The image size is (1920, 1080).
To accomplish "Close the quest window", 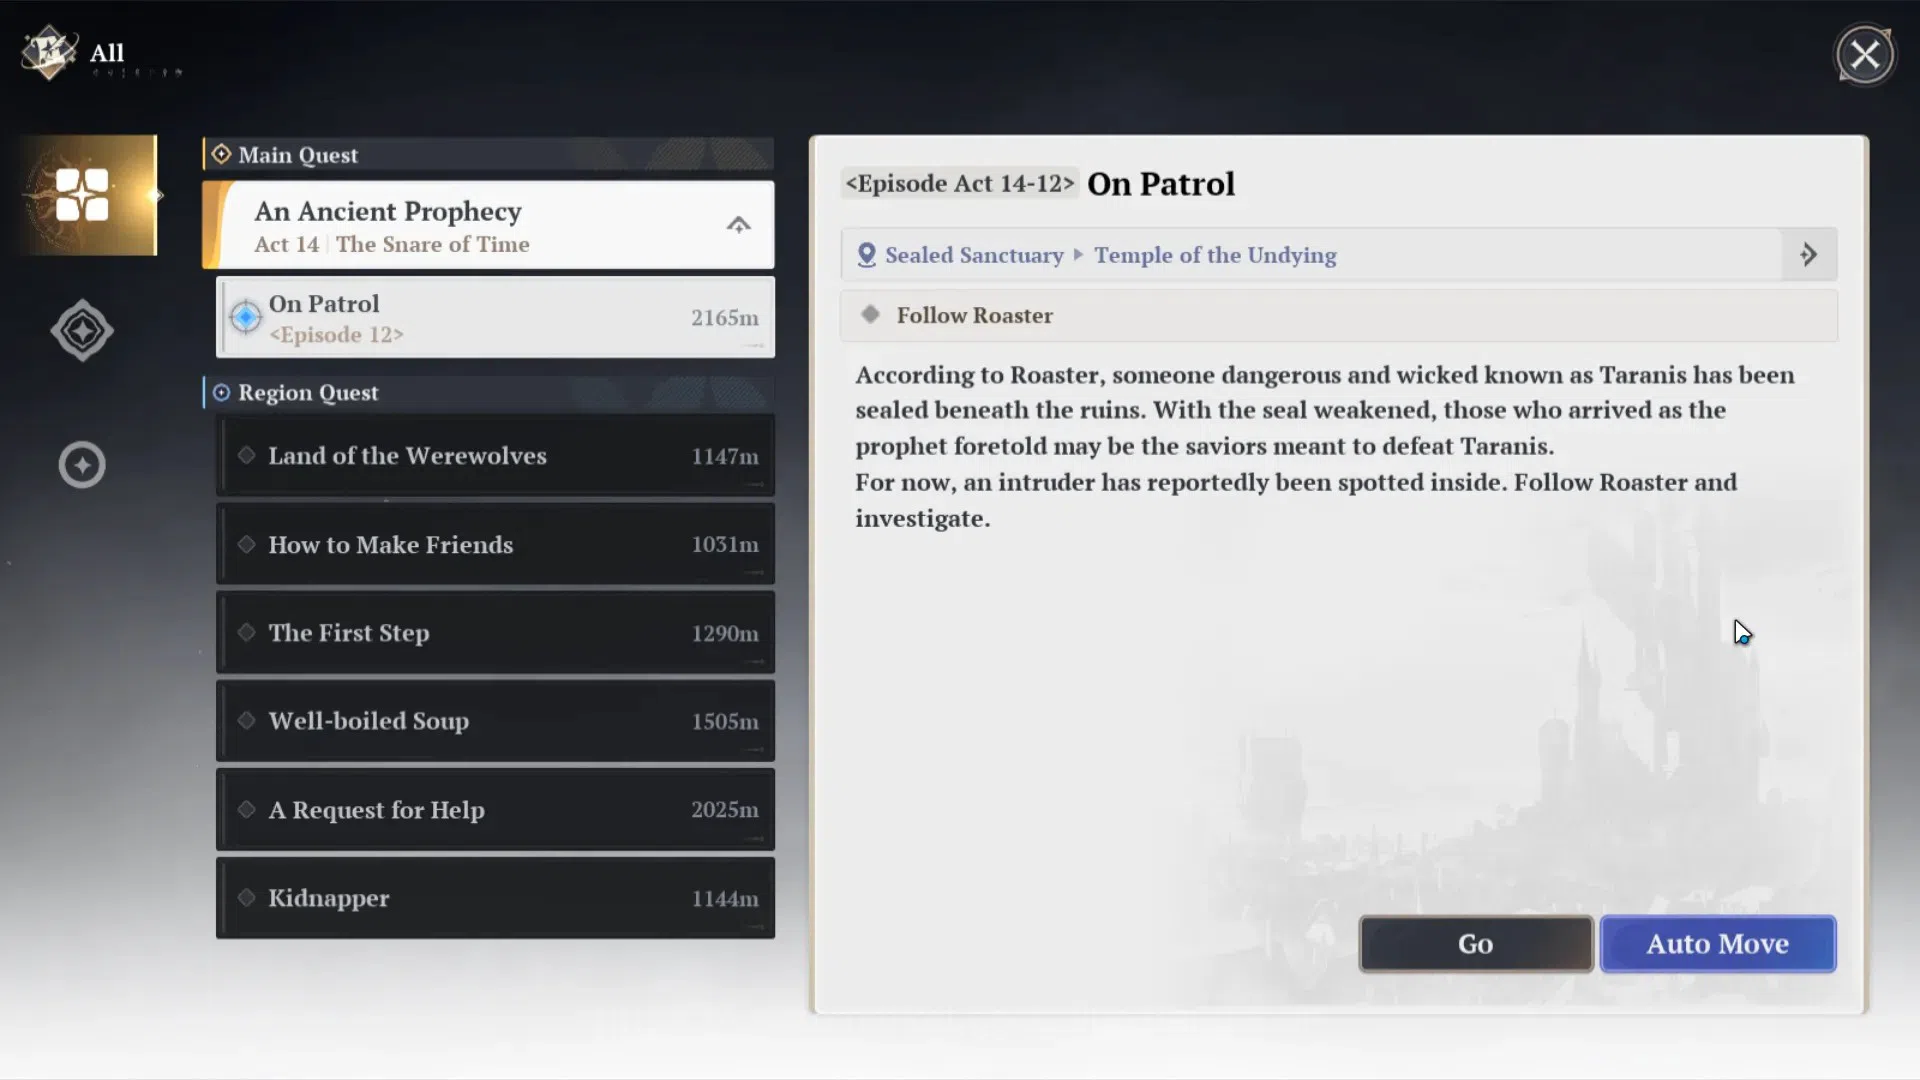I will 1864,55.
